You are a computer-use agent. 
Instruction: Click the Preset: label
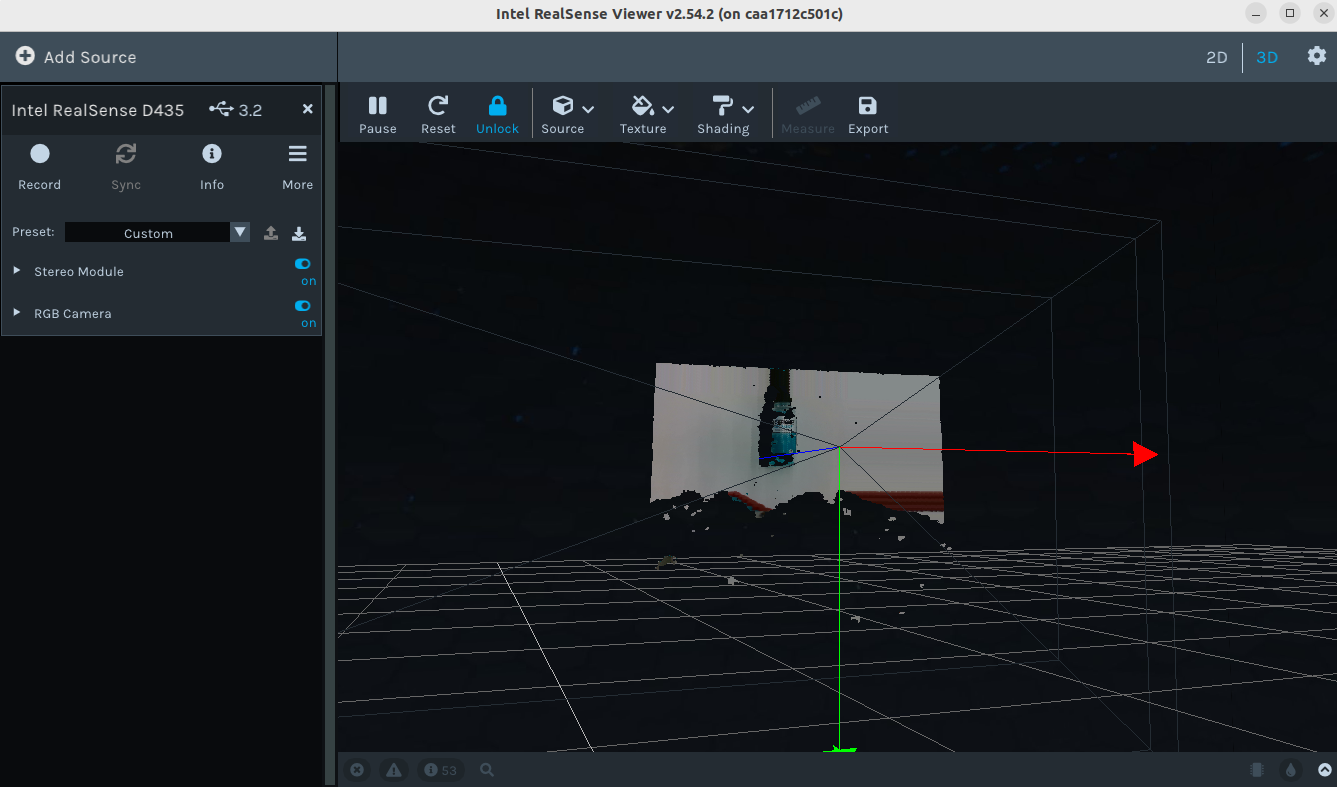point(33,232)
